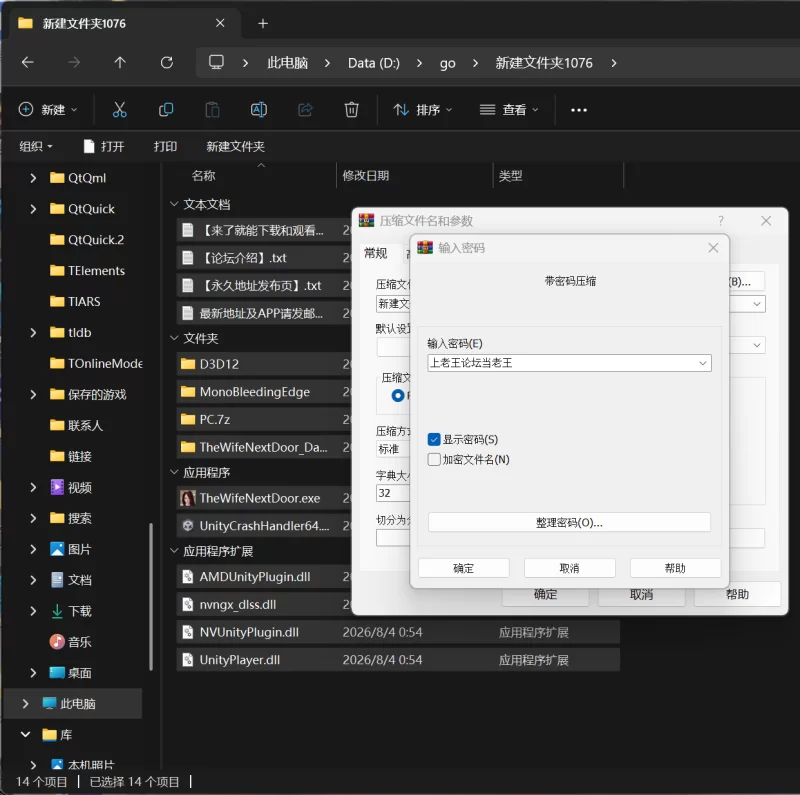
Task: Click the 输入密码(E) text field
Action: pyautogui.click(x=569, y=363)
